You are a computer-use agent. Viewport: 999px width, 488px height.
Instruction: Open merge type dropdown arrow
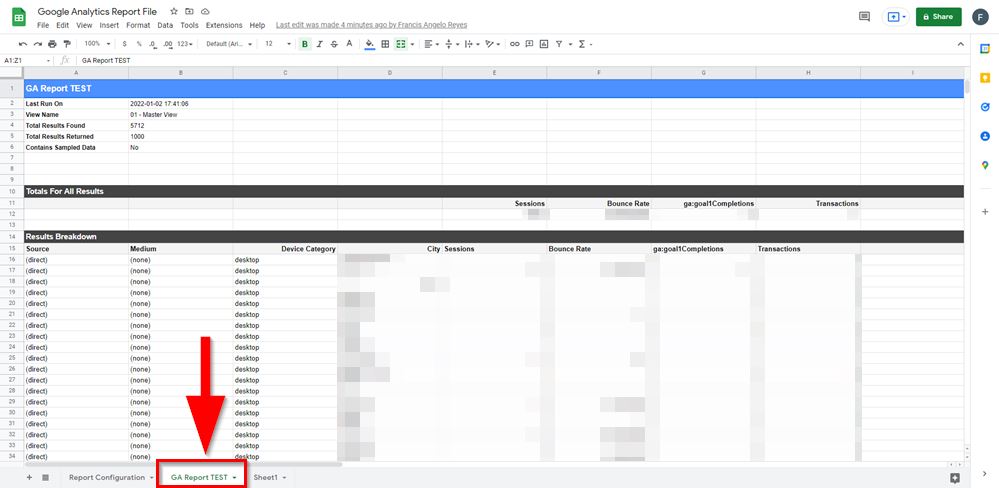click(412, 45)
